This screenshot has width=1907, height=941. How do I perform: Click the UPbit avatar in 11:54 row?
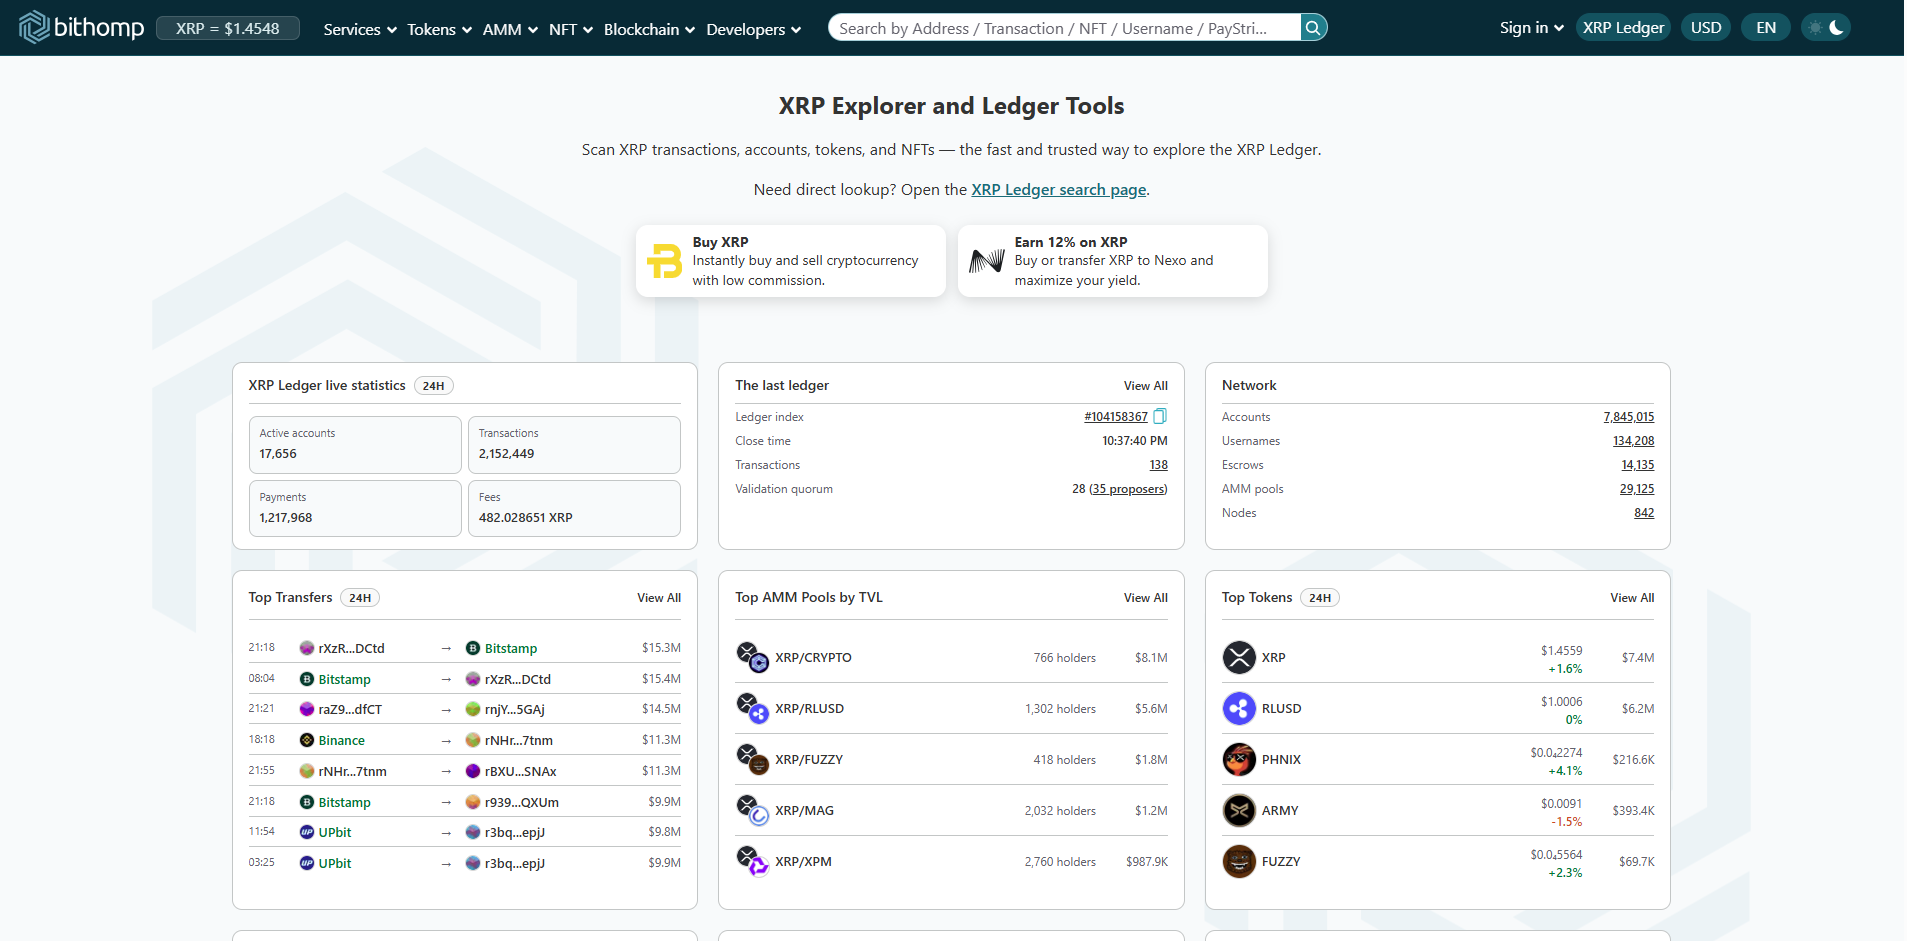coord(307,833)
